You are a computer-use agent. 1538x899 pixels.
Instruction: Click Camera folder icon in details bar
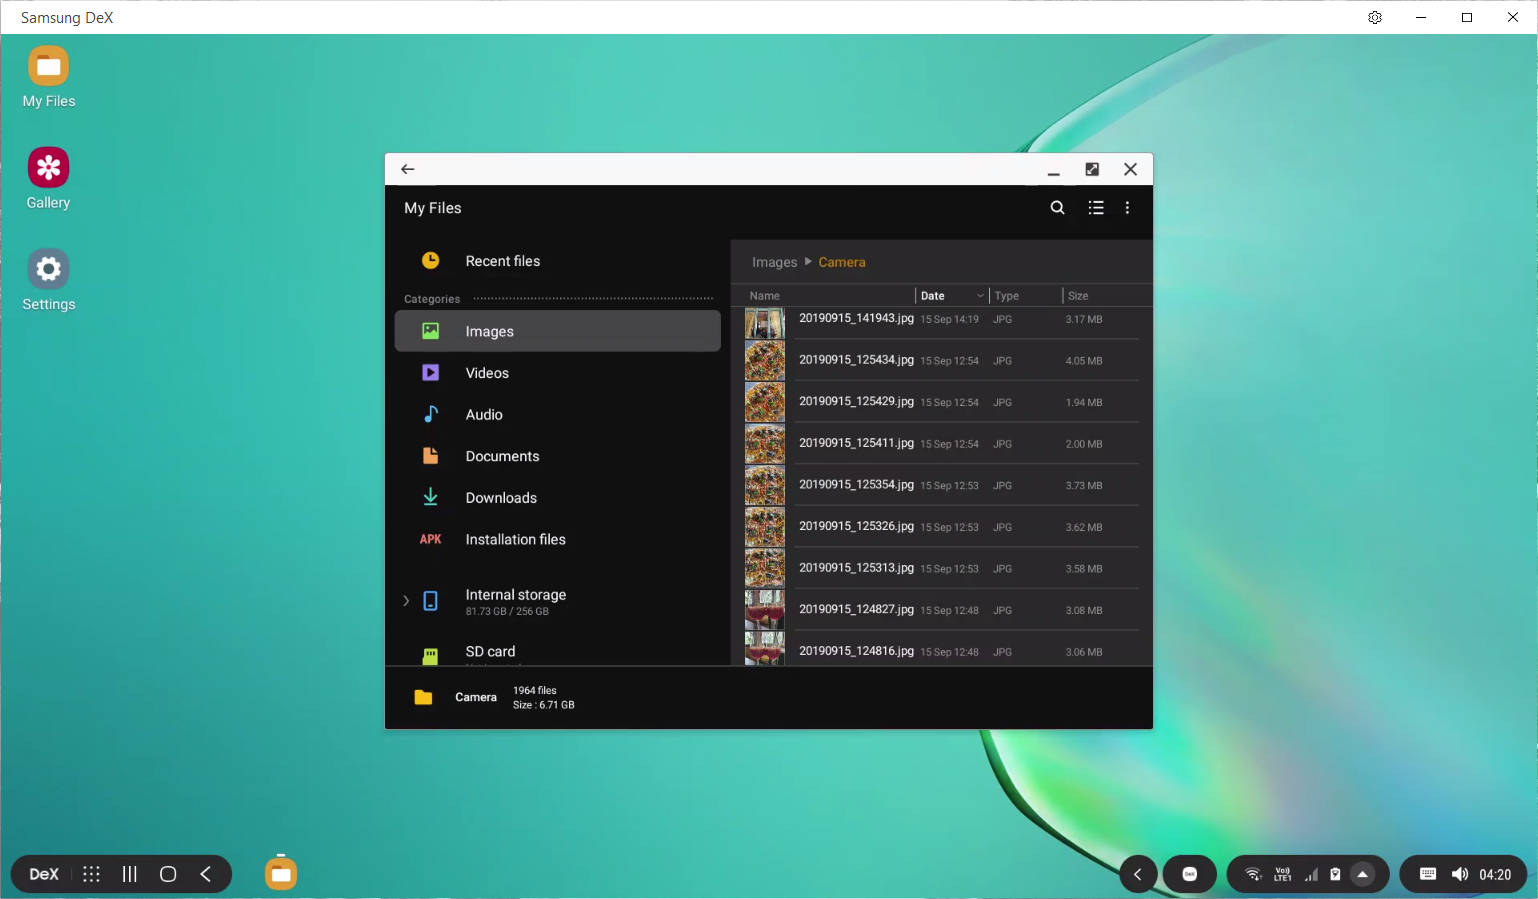tap(423, 697)
